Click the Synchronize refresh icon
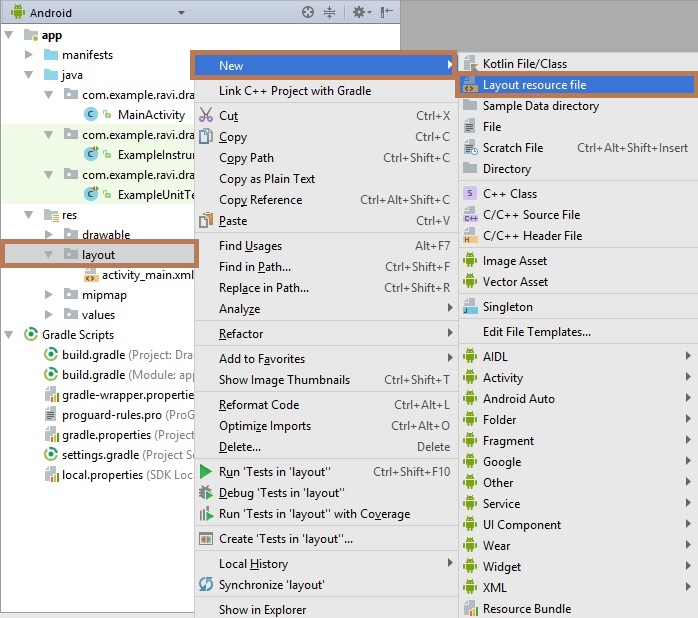Screen dimensions: 698x618 point(206,584)
